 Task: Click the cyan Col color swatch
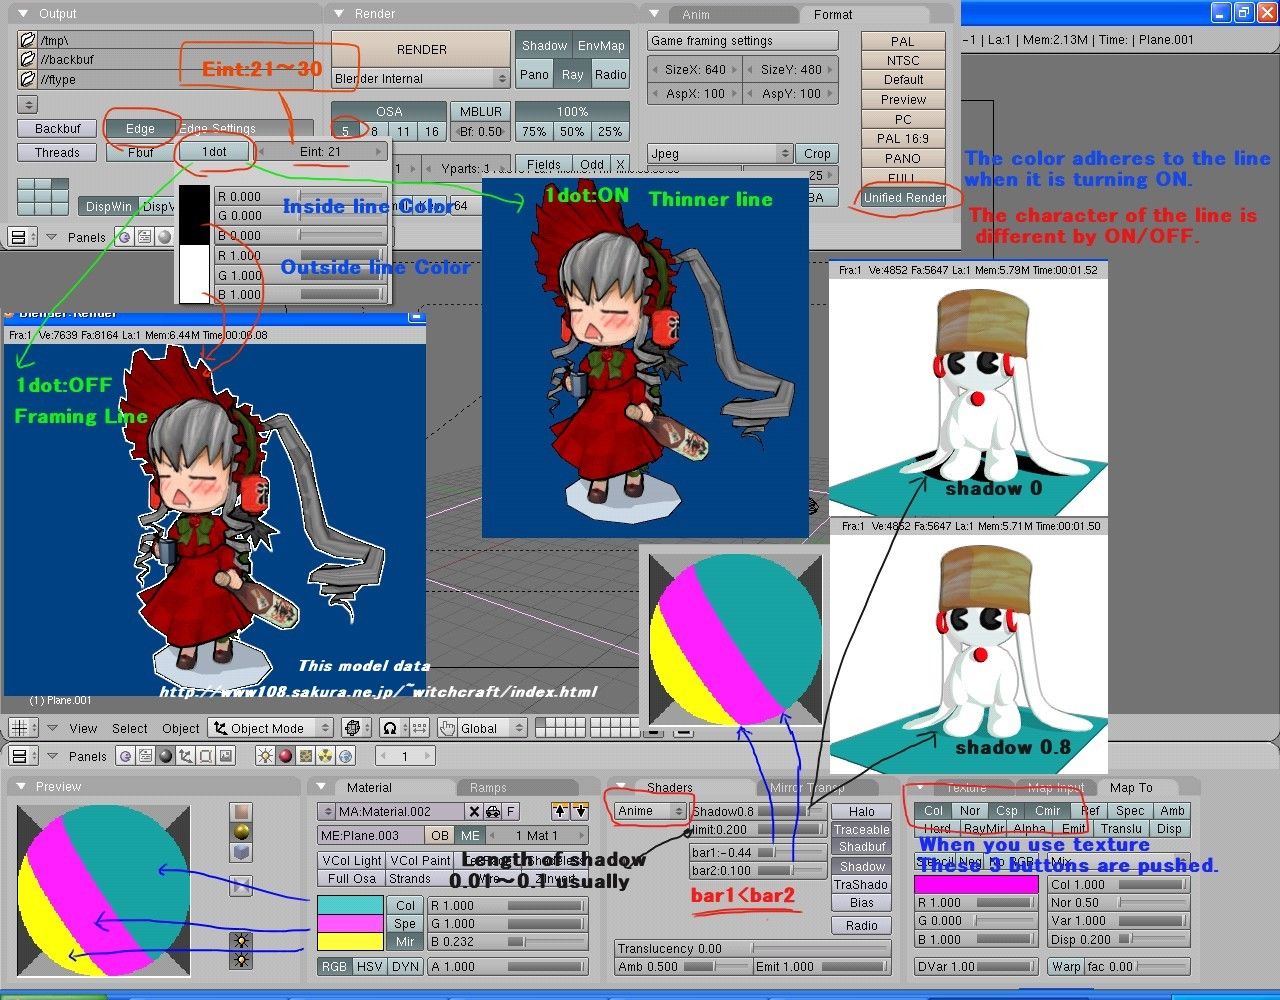(350, 905)
